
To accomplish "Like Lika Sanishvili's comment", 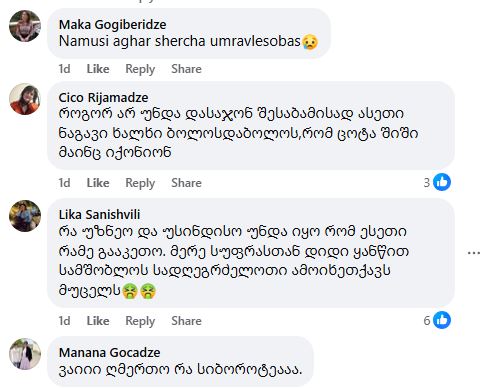I will point(98,321).
